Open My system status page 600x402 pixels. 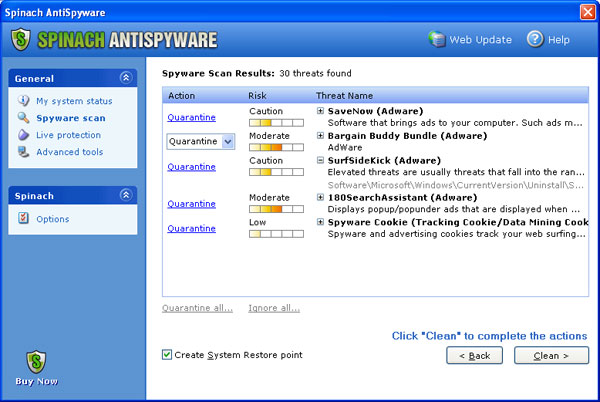(74, 101)
